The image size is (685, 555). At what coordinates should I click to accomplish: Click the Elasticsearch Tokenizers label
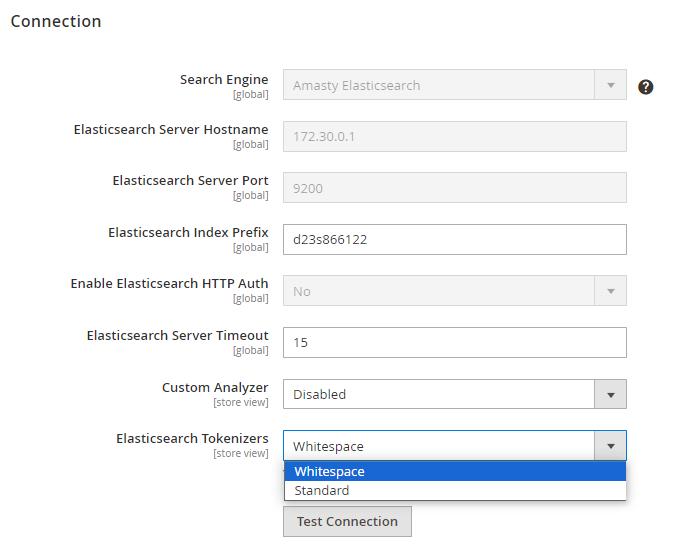pyautogui.click(x=192, y=438)
